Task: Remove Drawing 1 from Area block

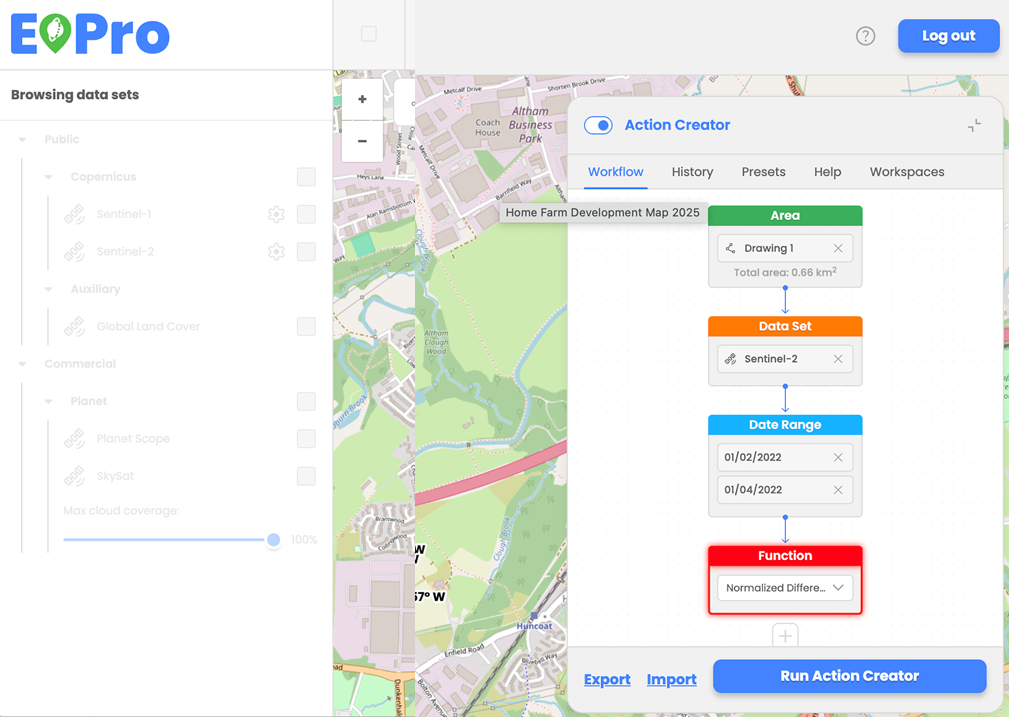Action: click(838, 248)
